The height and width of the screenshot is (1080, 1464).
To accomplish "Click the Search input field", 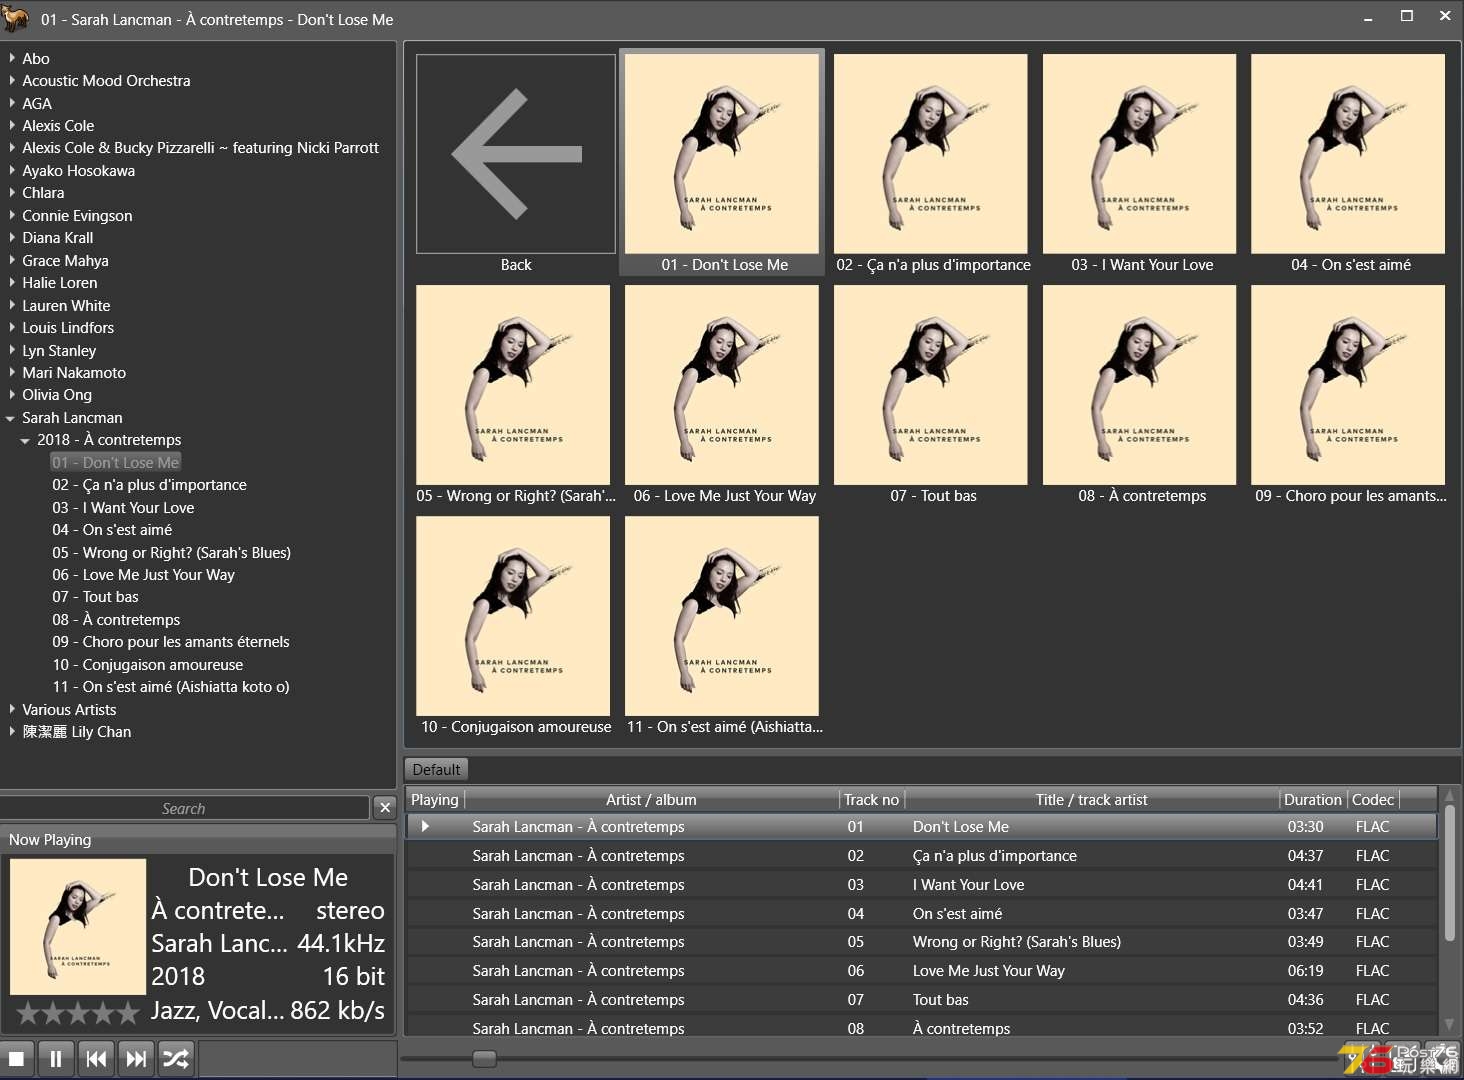I will point(184,808).
